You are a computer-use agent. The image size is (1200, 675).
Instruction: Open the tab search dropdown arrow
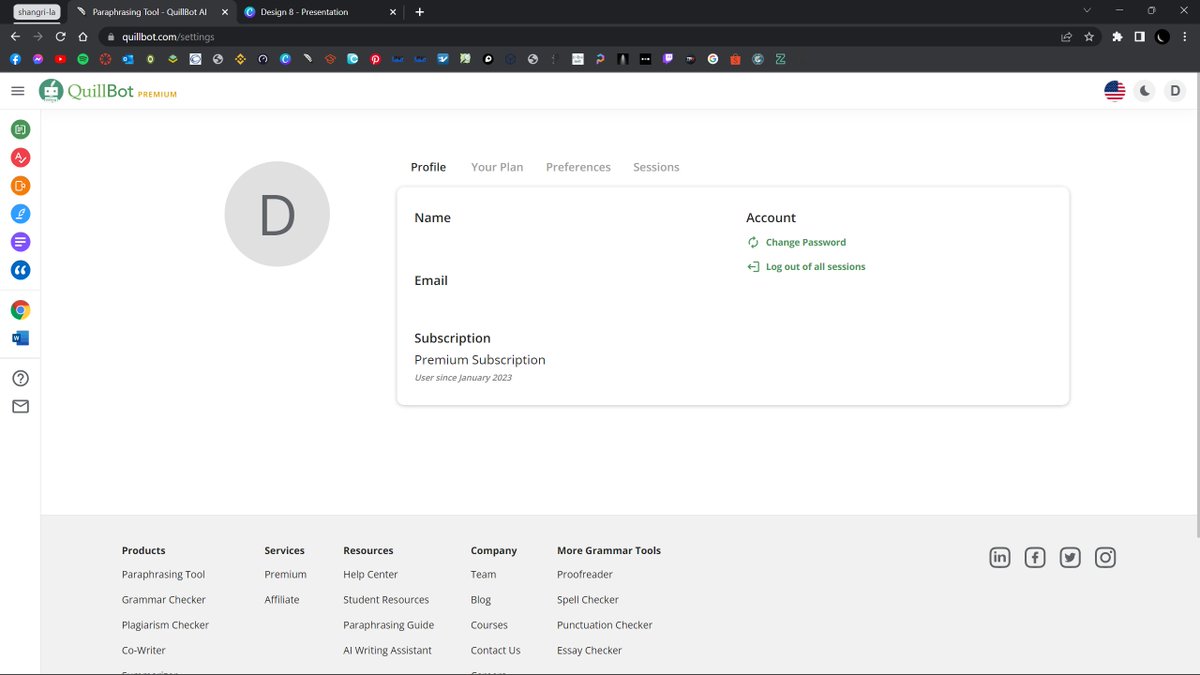coord(1087,11)
